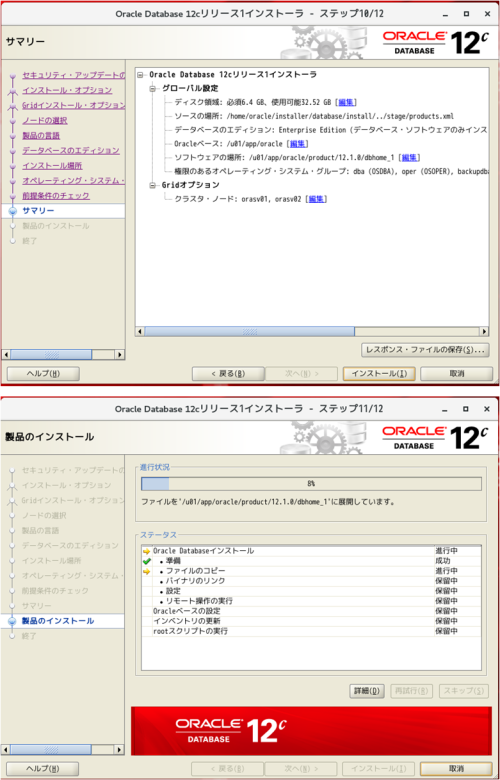Click ソースの場所 products.xml path row
The image size is (500, 780).
pyautogui.click(x=314, y=116)
